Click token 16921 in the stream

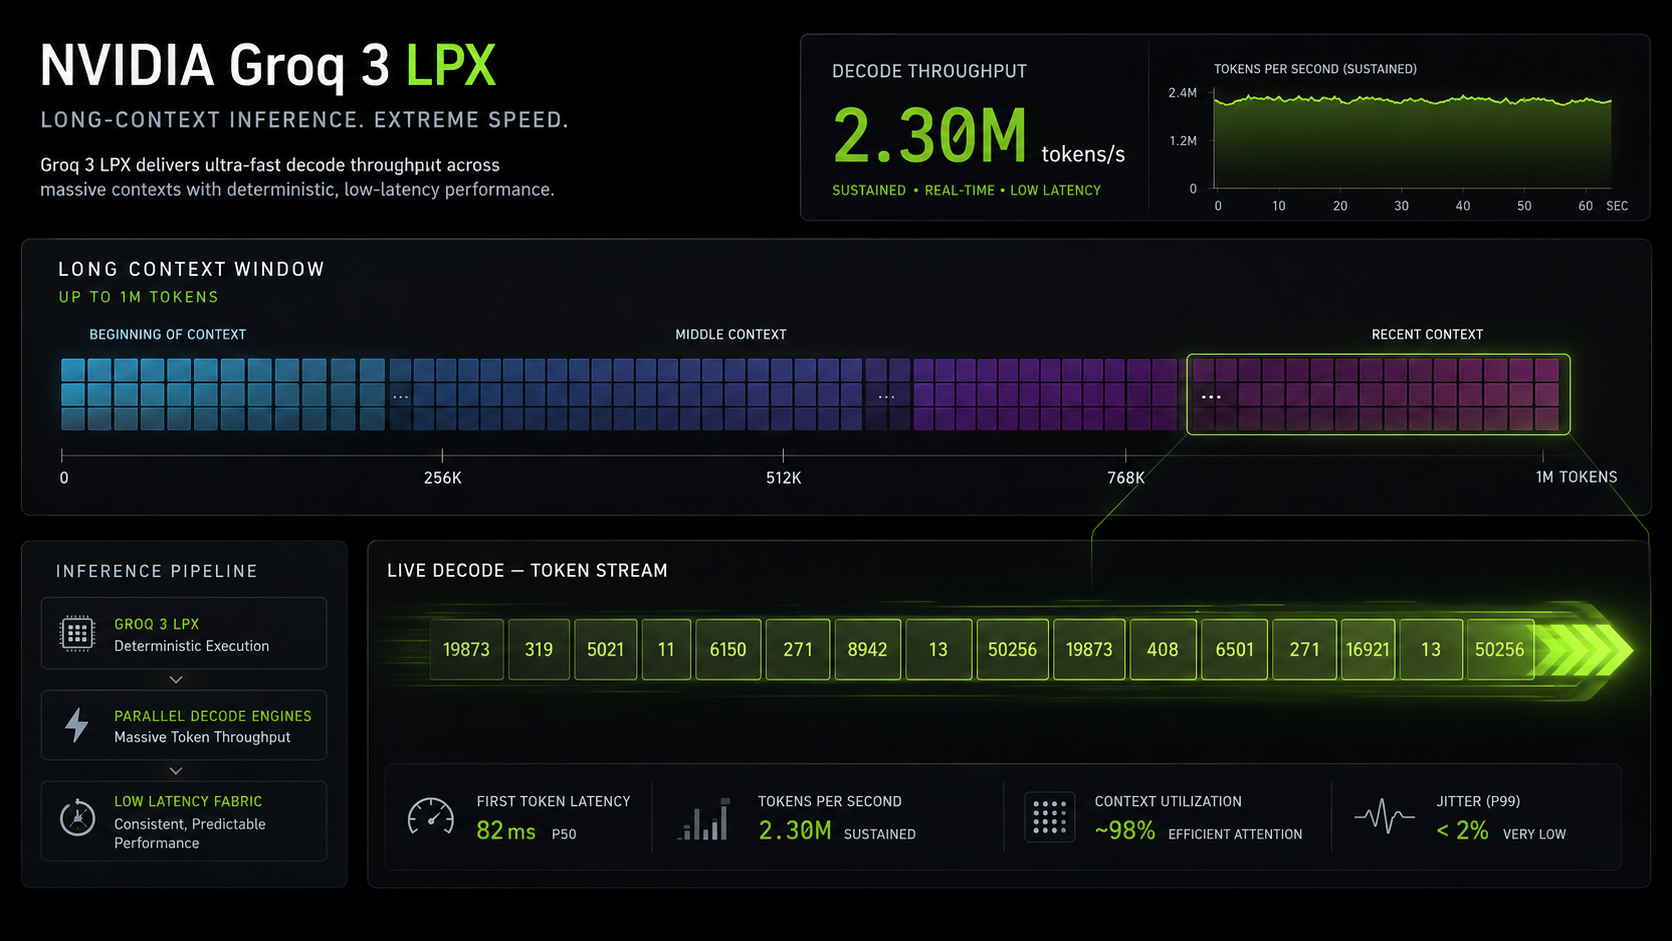pyautogui.click(x=1368, y=650)
